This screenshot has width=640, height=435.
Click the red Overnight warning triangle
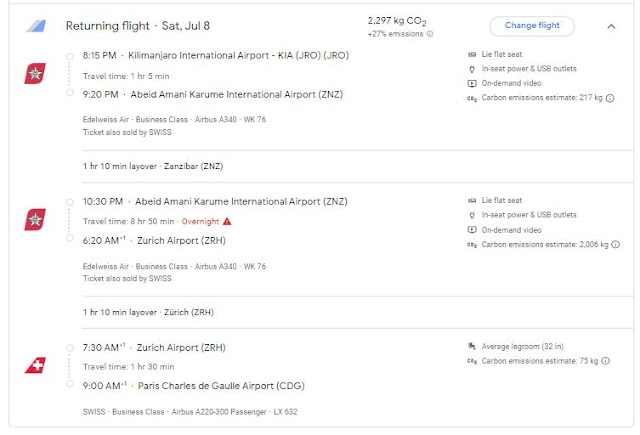(227, 221)
